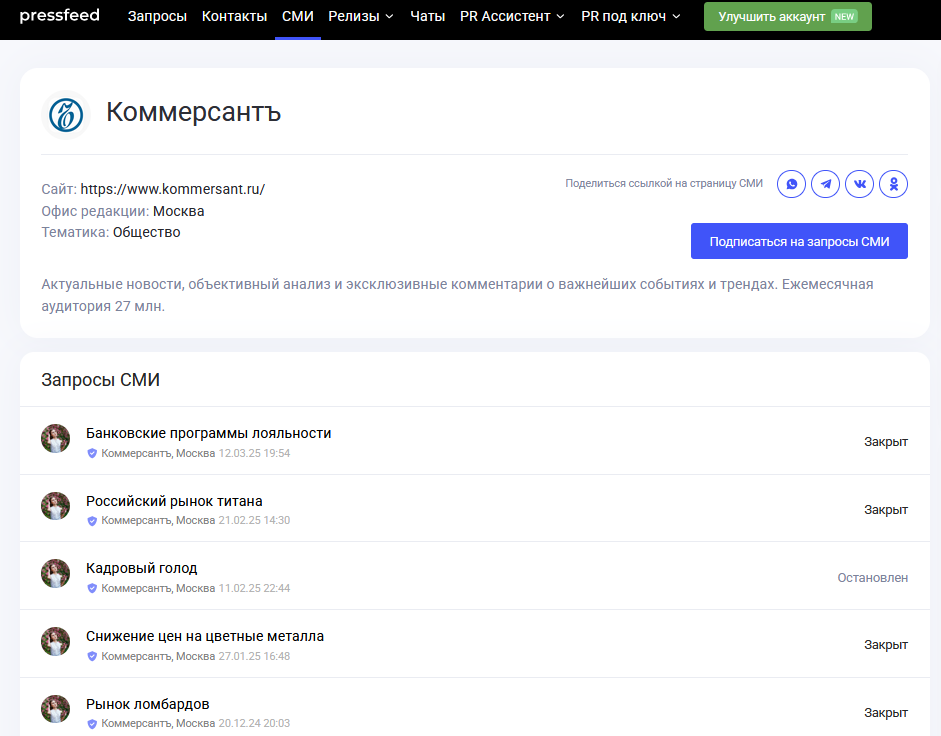941x736 pixels.
Task: Open request Кадровый голод
Action: point(142,568)
